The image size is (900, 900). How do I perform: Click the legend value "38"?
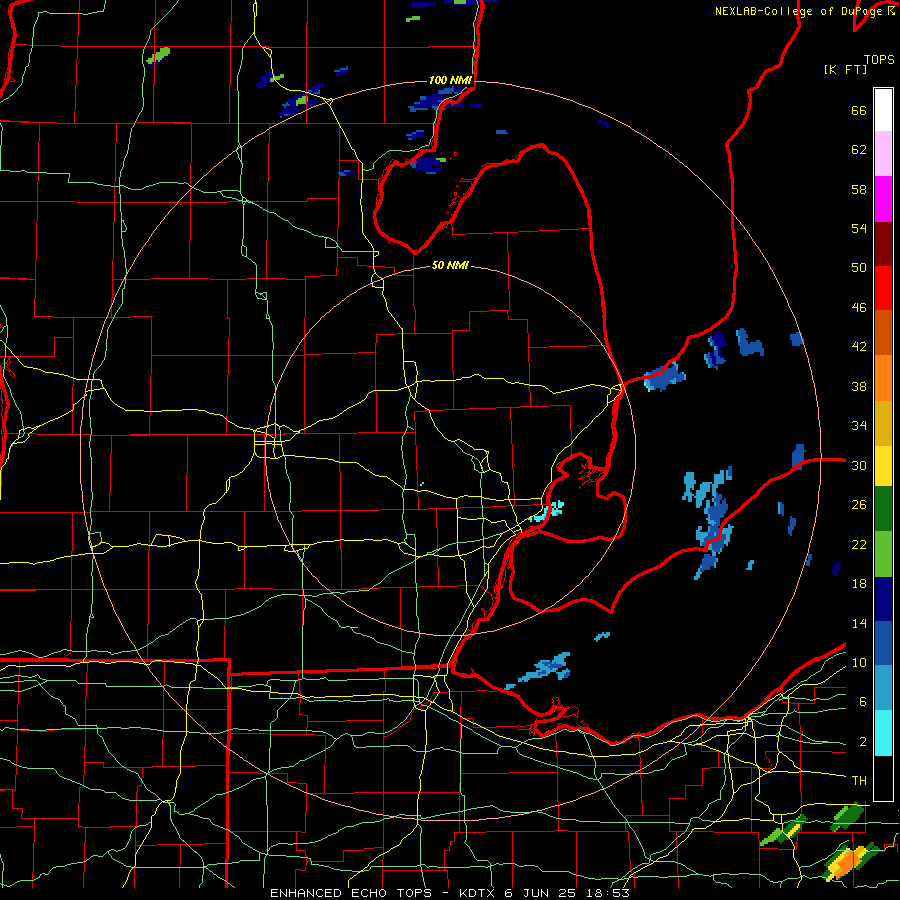(x=859, y=386)
